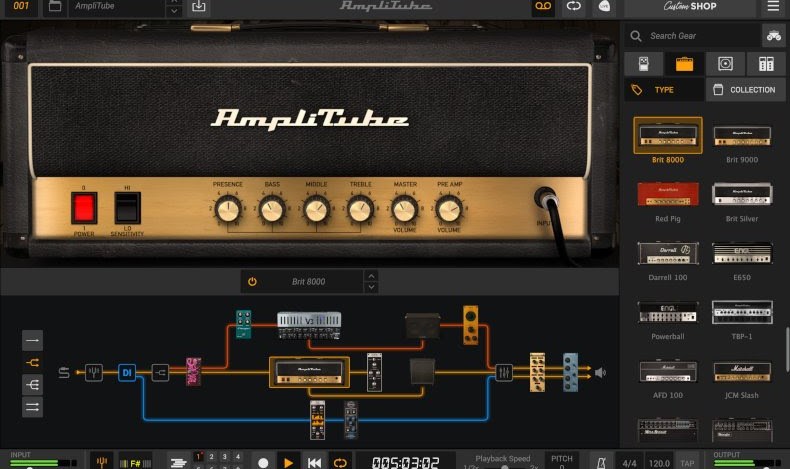Click the save preset icon in top bar

pyautogui.click(x=199, y=7)
